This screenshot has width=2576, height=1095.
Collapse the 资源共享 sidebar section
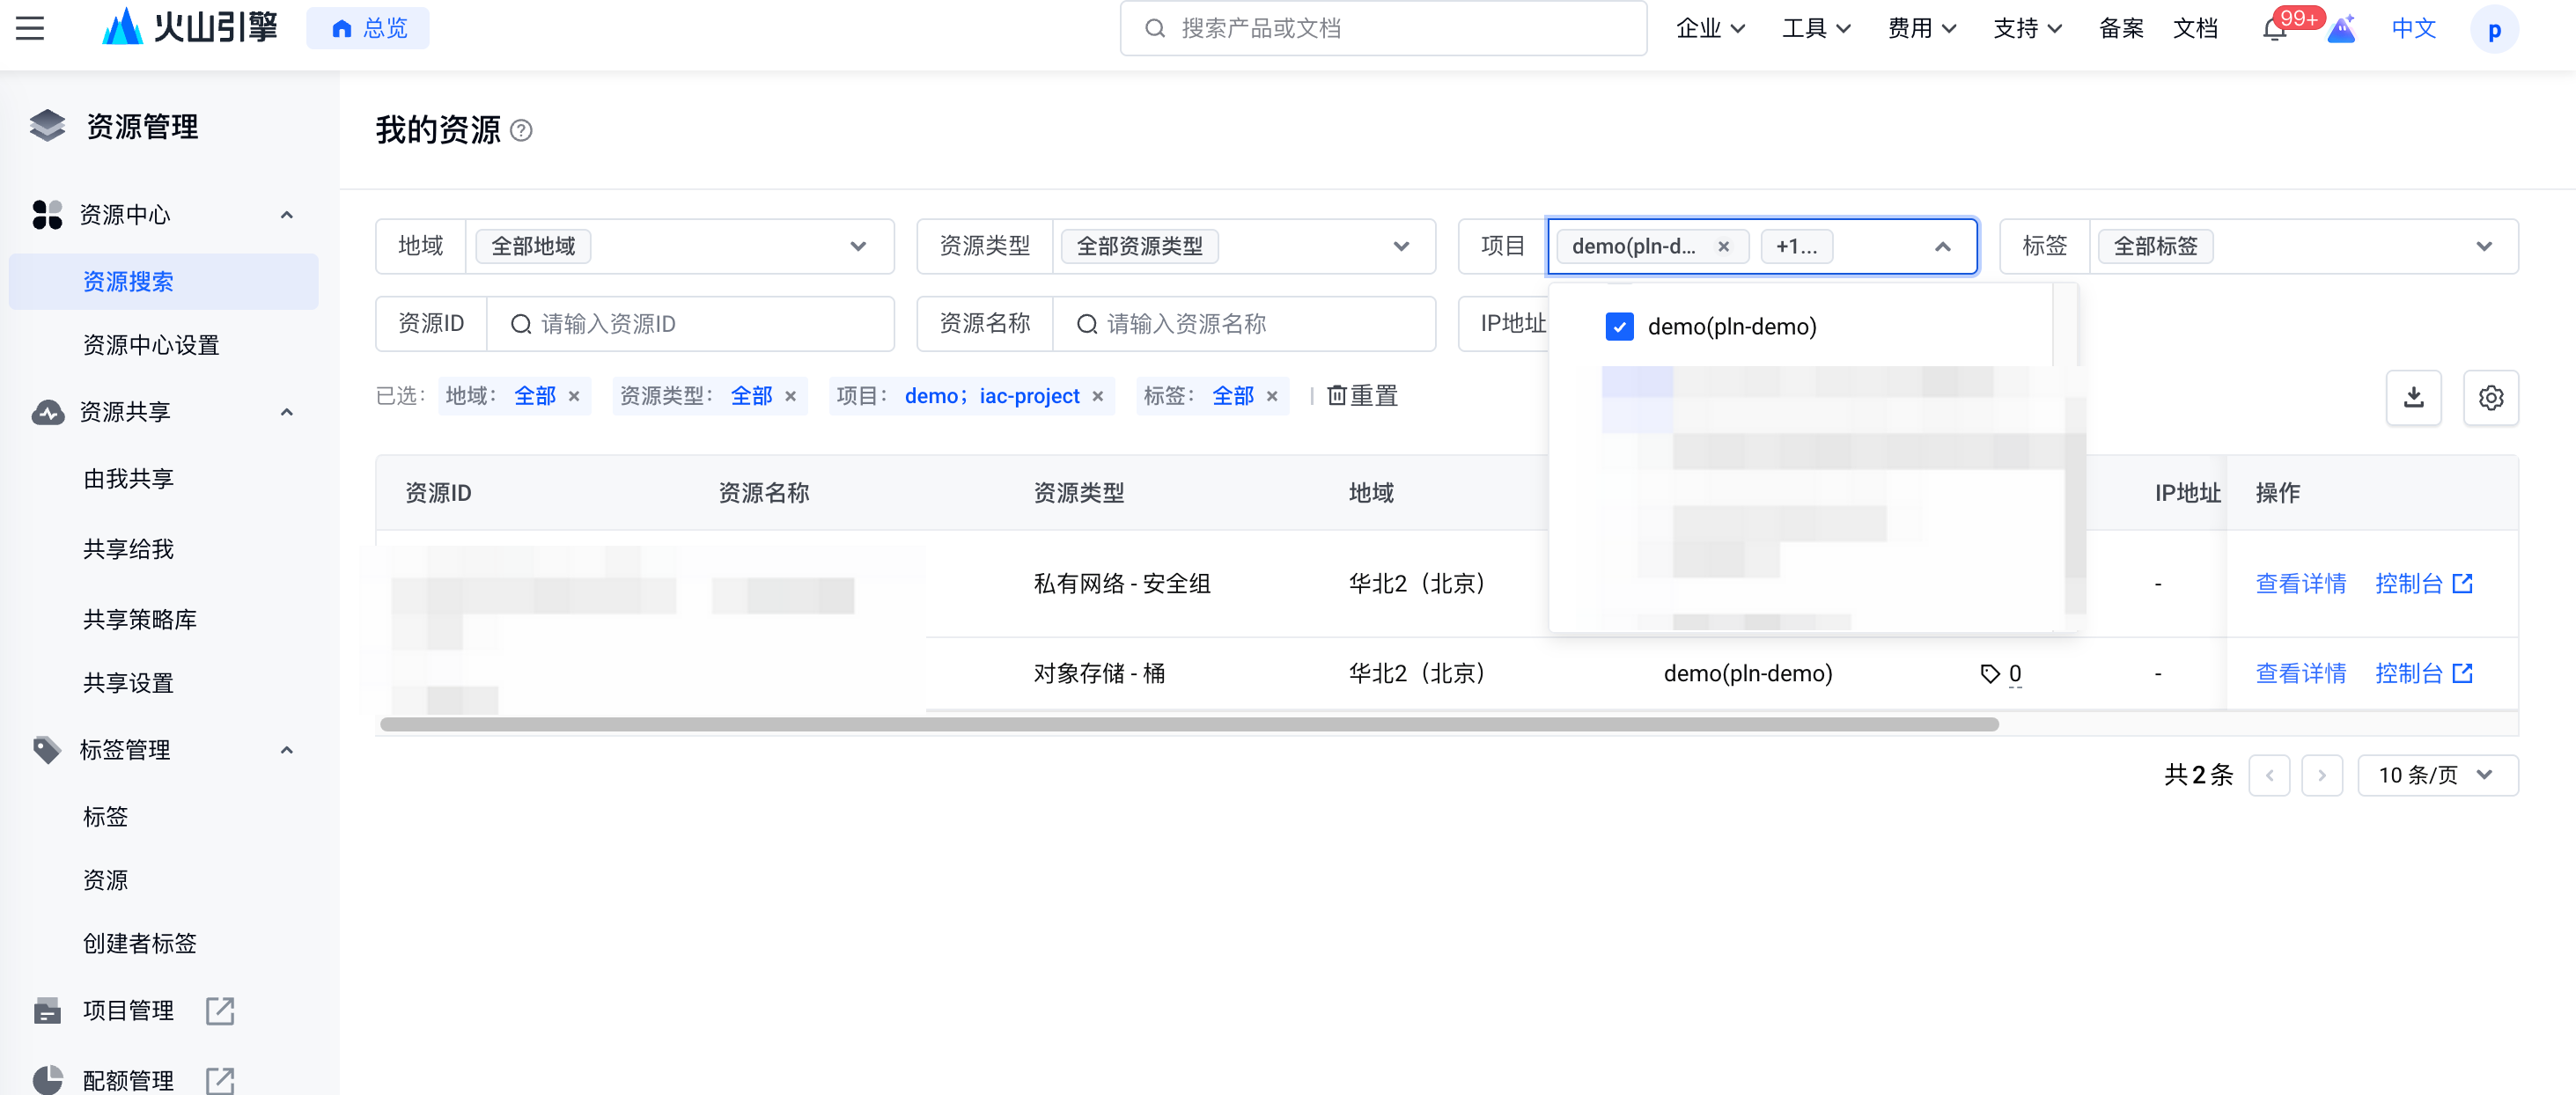[287, 412]
